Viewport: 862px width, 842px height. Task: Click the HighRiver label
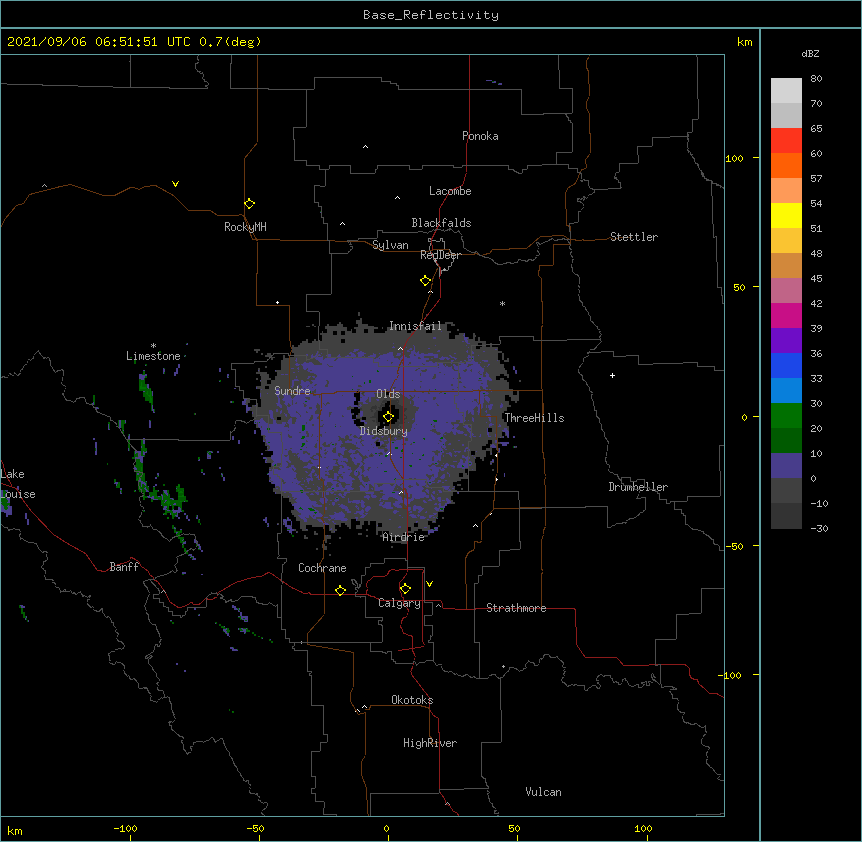click(x=430, y=743)
